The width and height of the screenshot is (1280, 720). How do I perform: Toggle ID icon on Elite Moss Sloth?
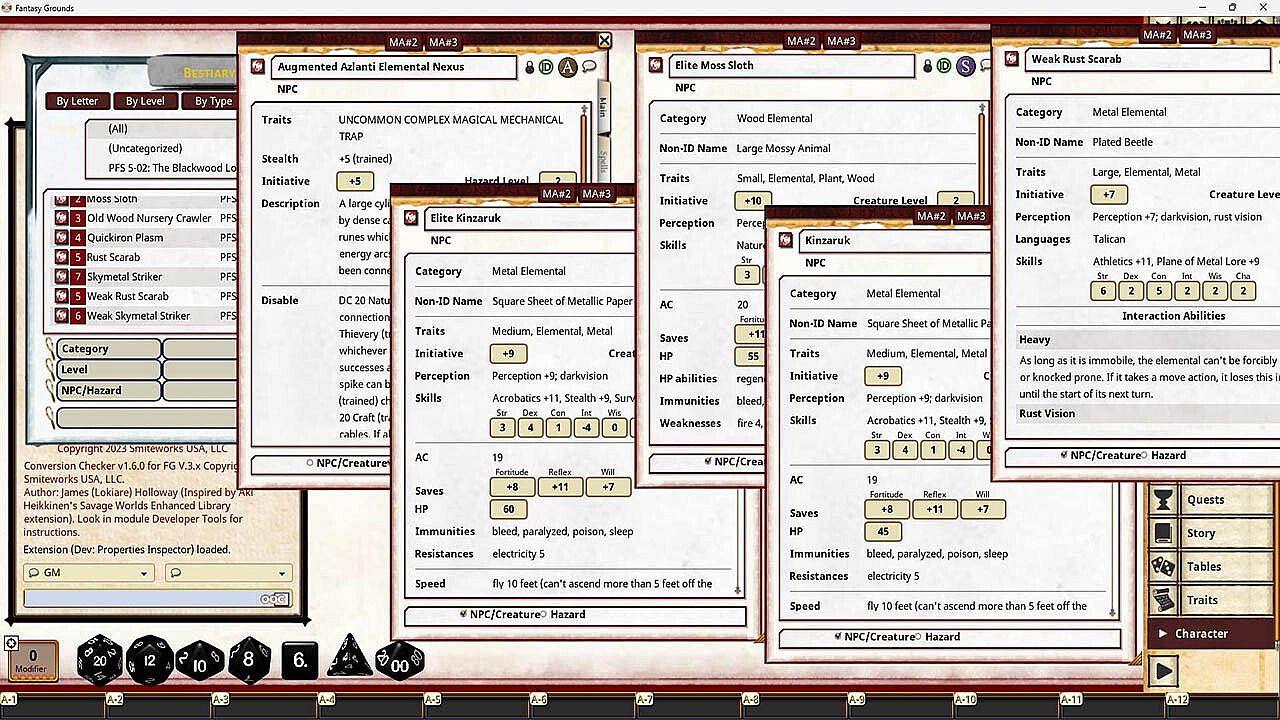[x=943, y=66]
